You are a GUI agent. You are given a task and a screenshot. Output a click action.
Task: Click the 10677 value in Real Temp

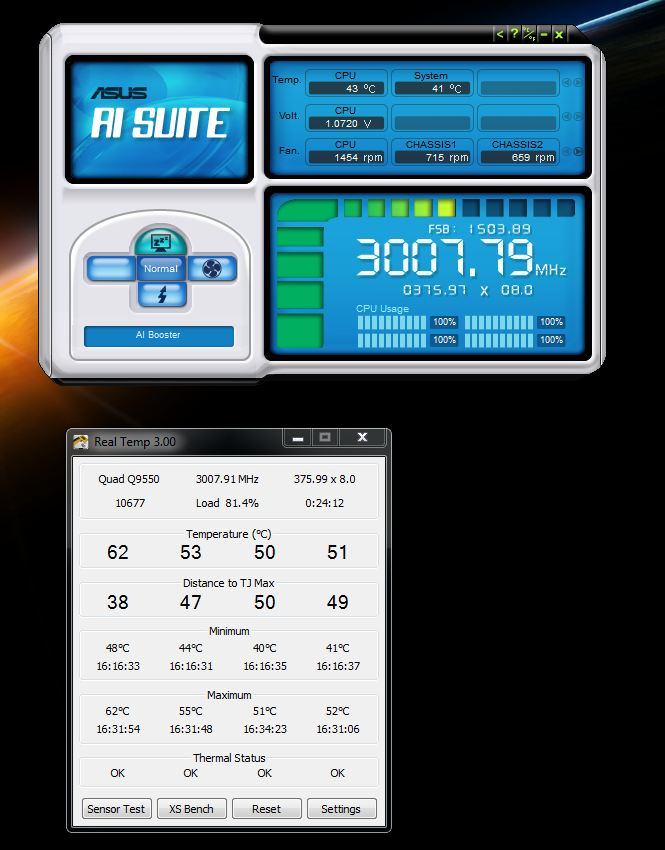[130, 503]
